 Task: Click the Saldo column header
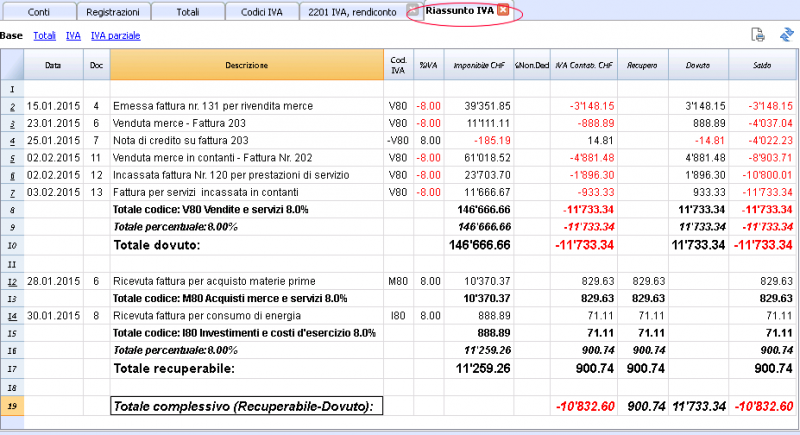(x=762, y=65)
